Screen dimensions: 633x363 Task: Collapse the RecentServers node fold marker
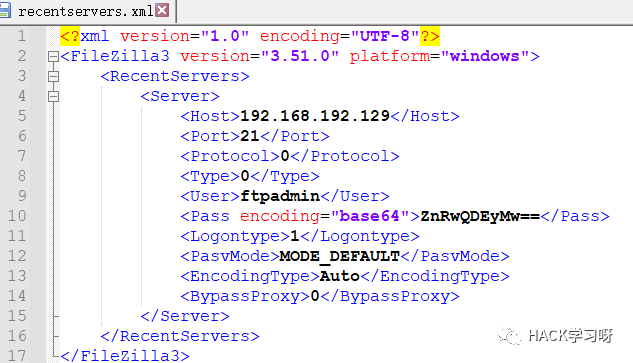(53, 76)
